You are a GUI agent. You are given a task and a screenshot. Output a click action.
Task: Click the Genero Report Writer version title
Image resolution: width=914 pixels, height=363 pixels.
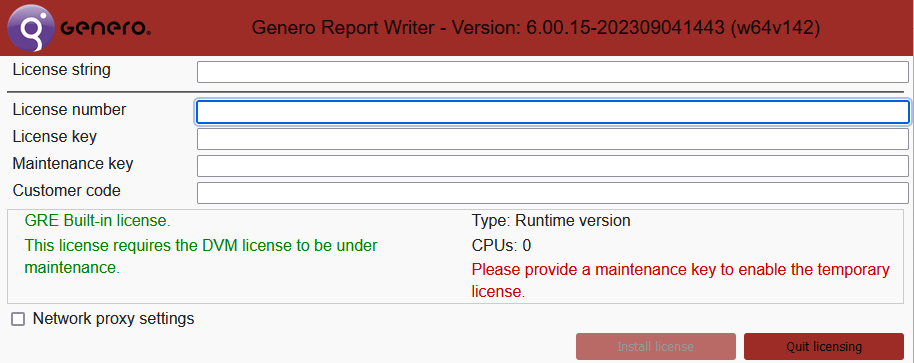click(536, 28)
